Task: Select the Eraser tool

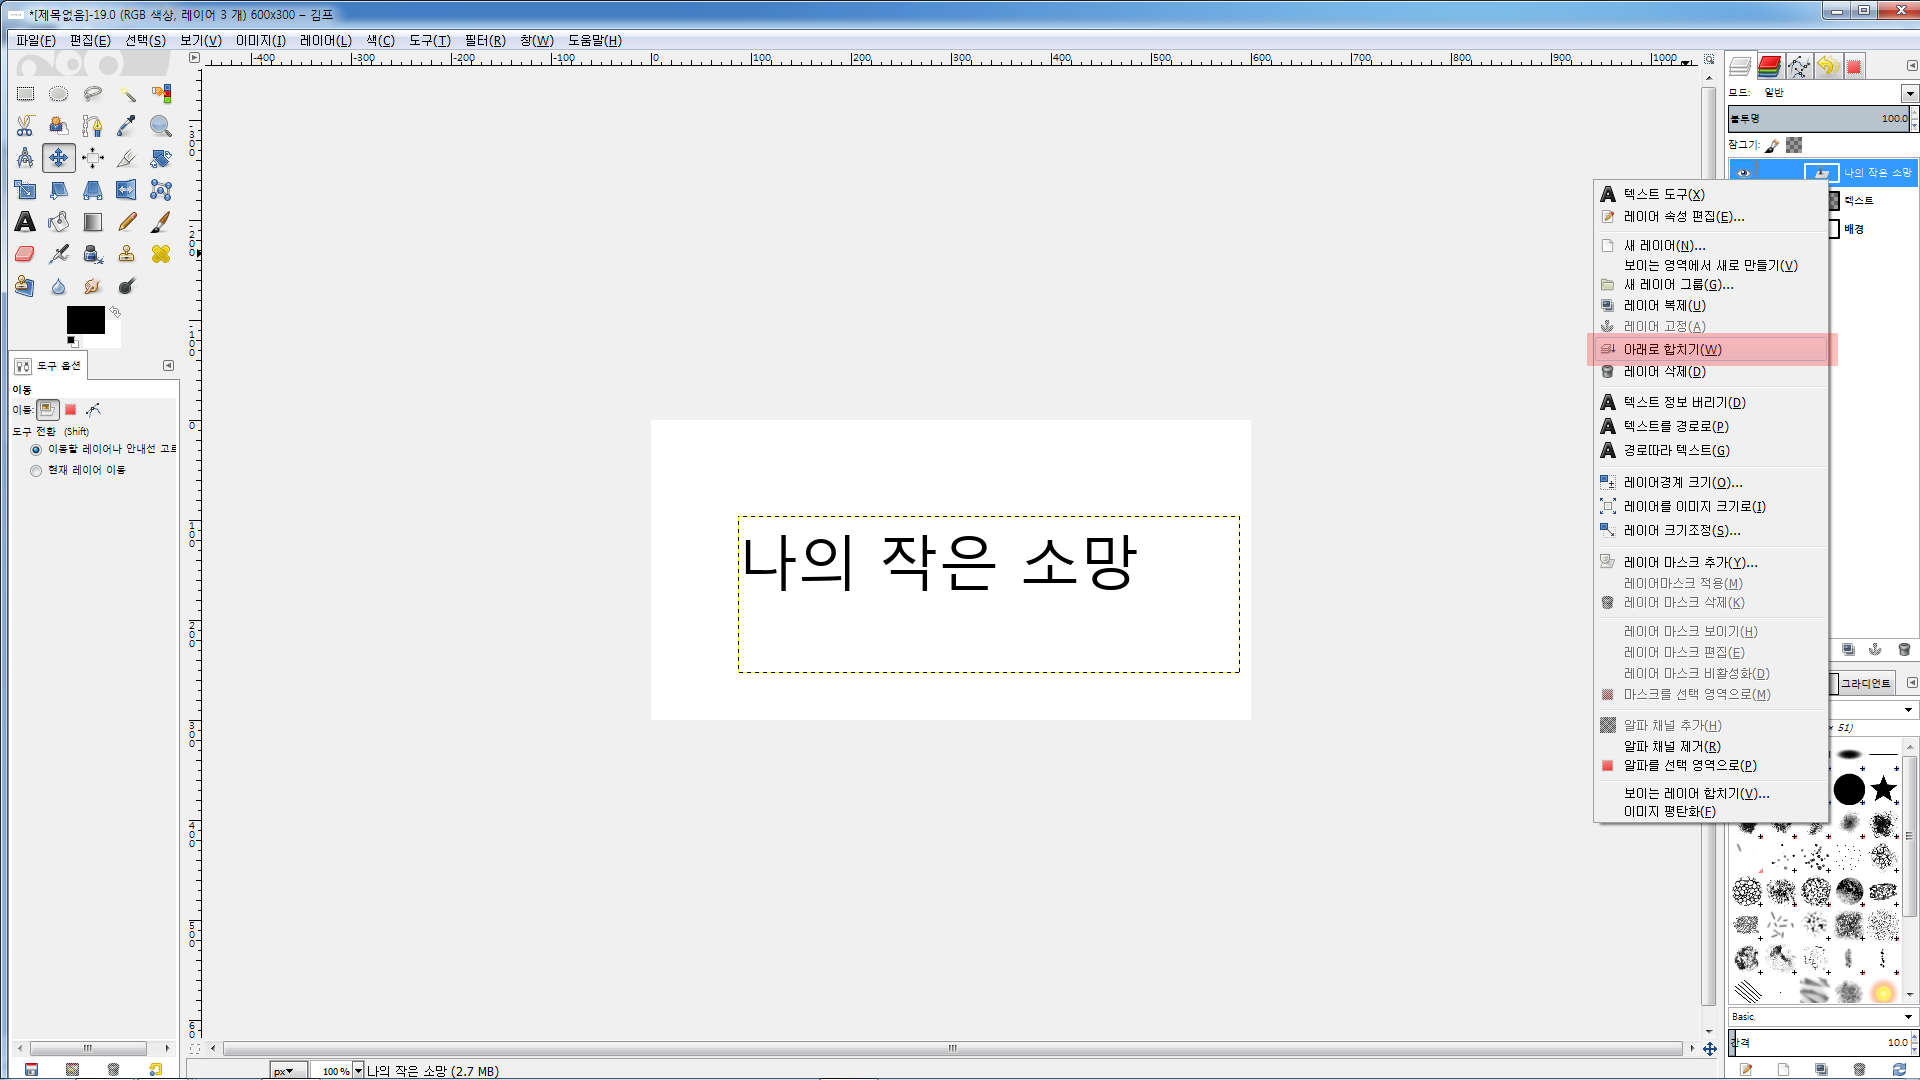Action: 25,254
